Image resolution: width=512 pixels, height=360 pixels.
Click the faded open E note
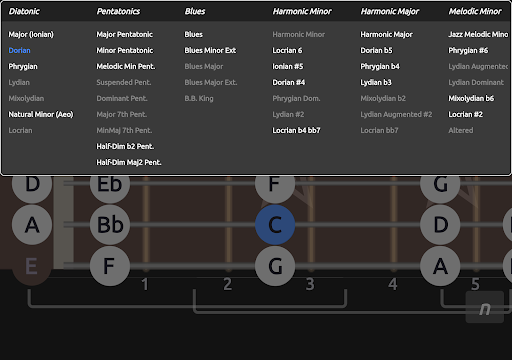(32, 266)
